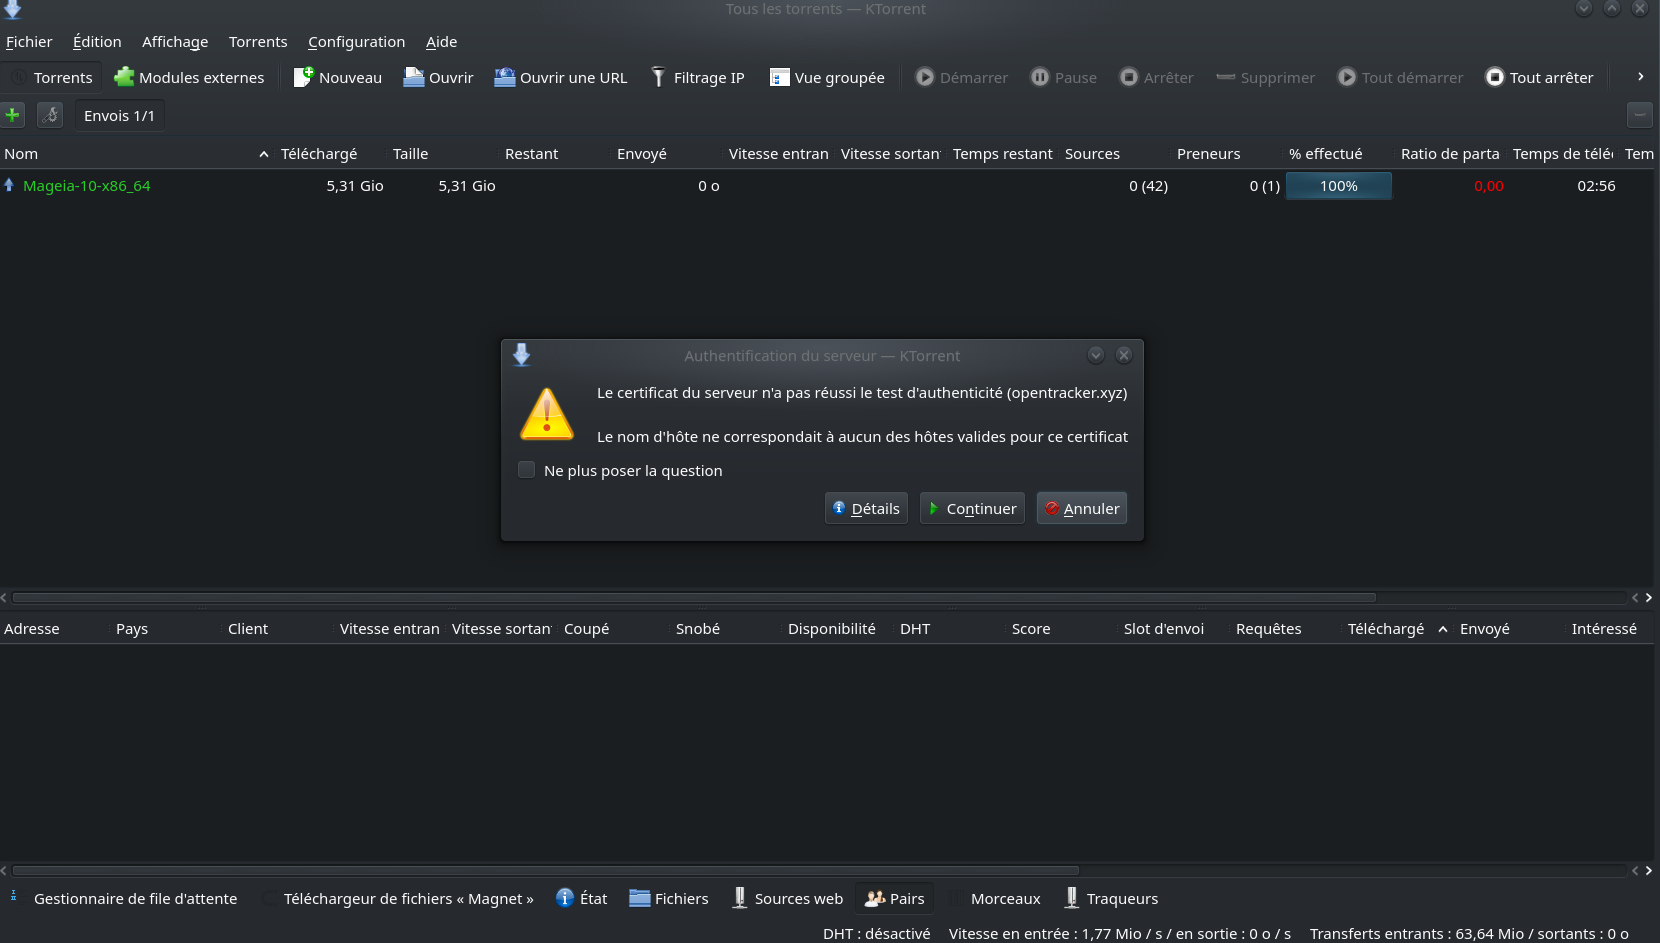Screen dimensions: 1660x943
Task: Open the Édition menu
Action: [x=97, y=41]
